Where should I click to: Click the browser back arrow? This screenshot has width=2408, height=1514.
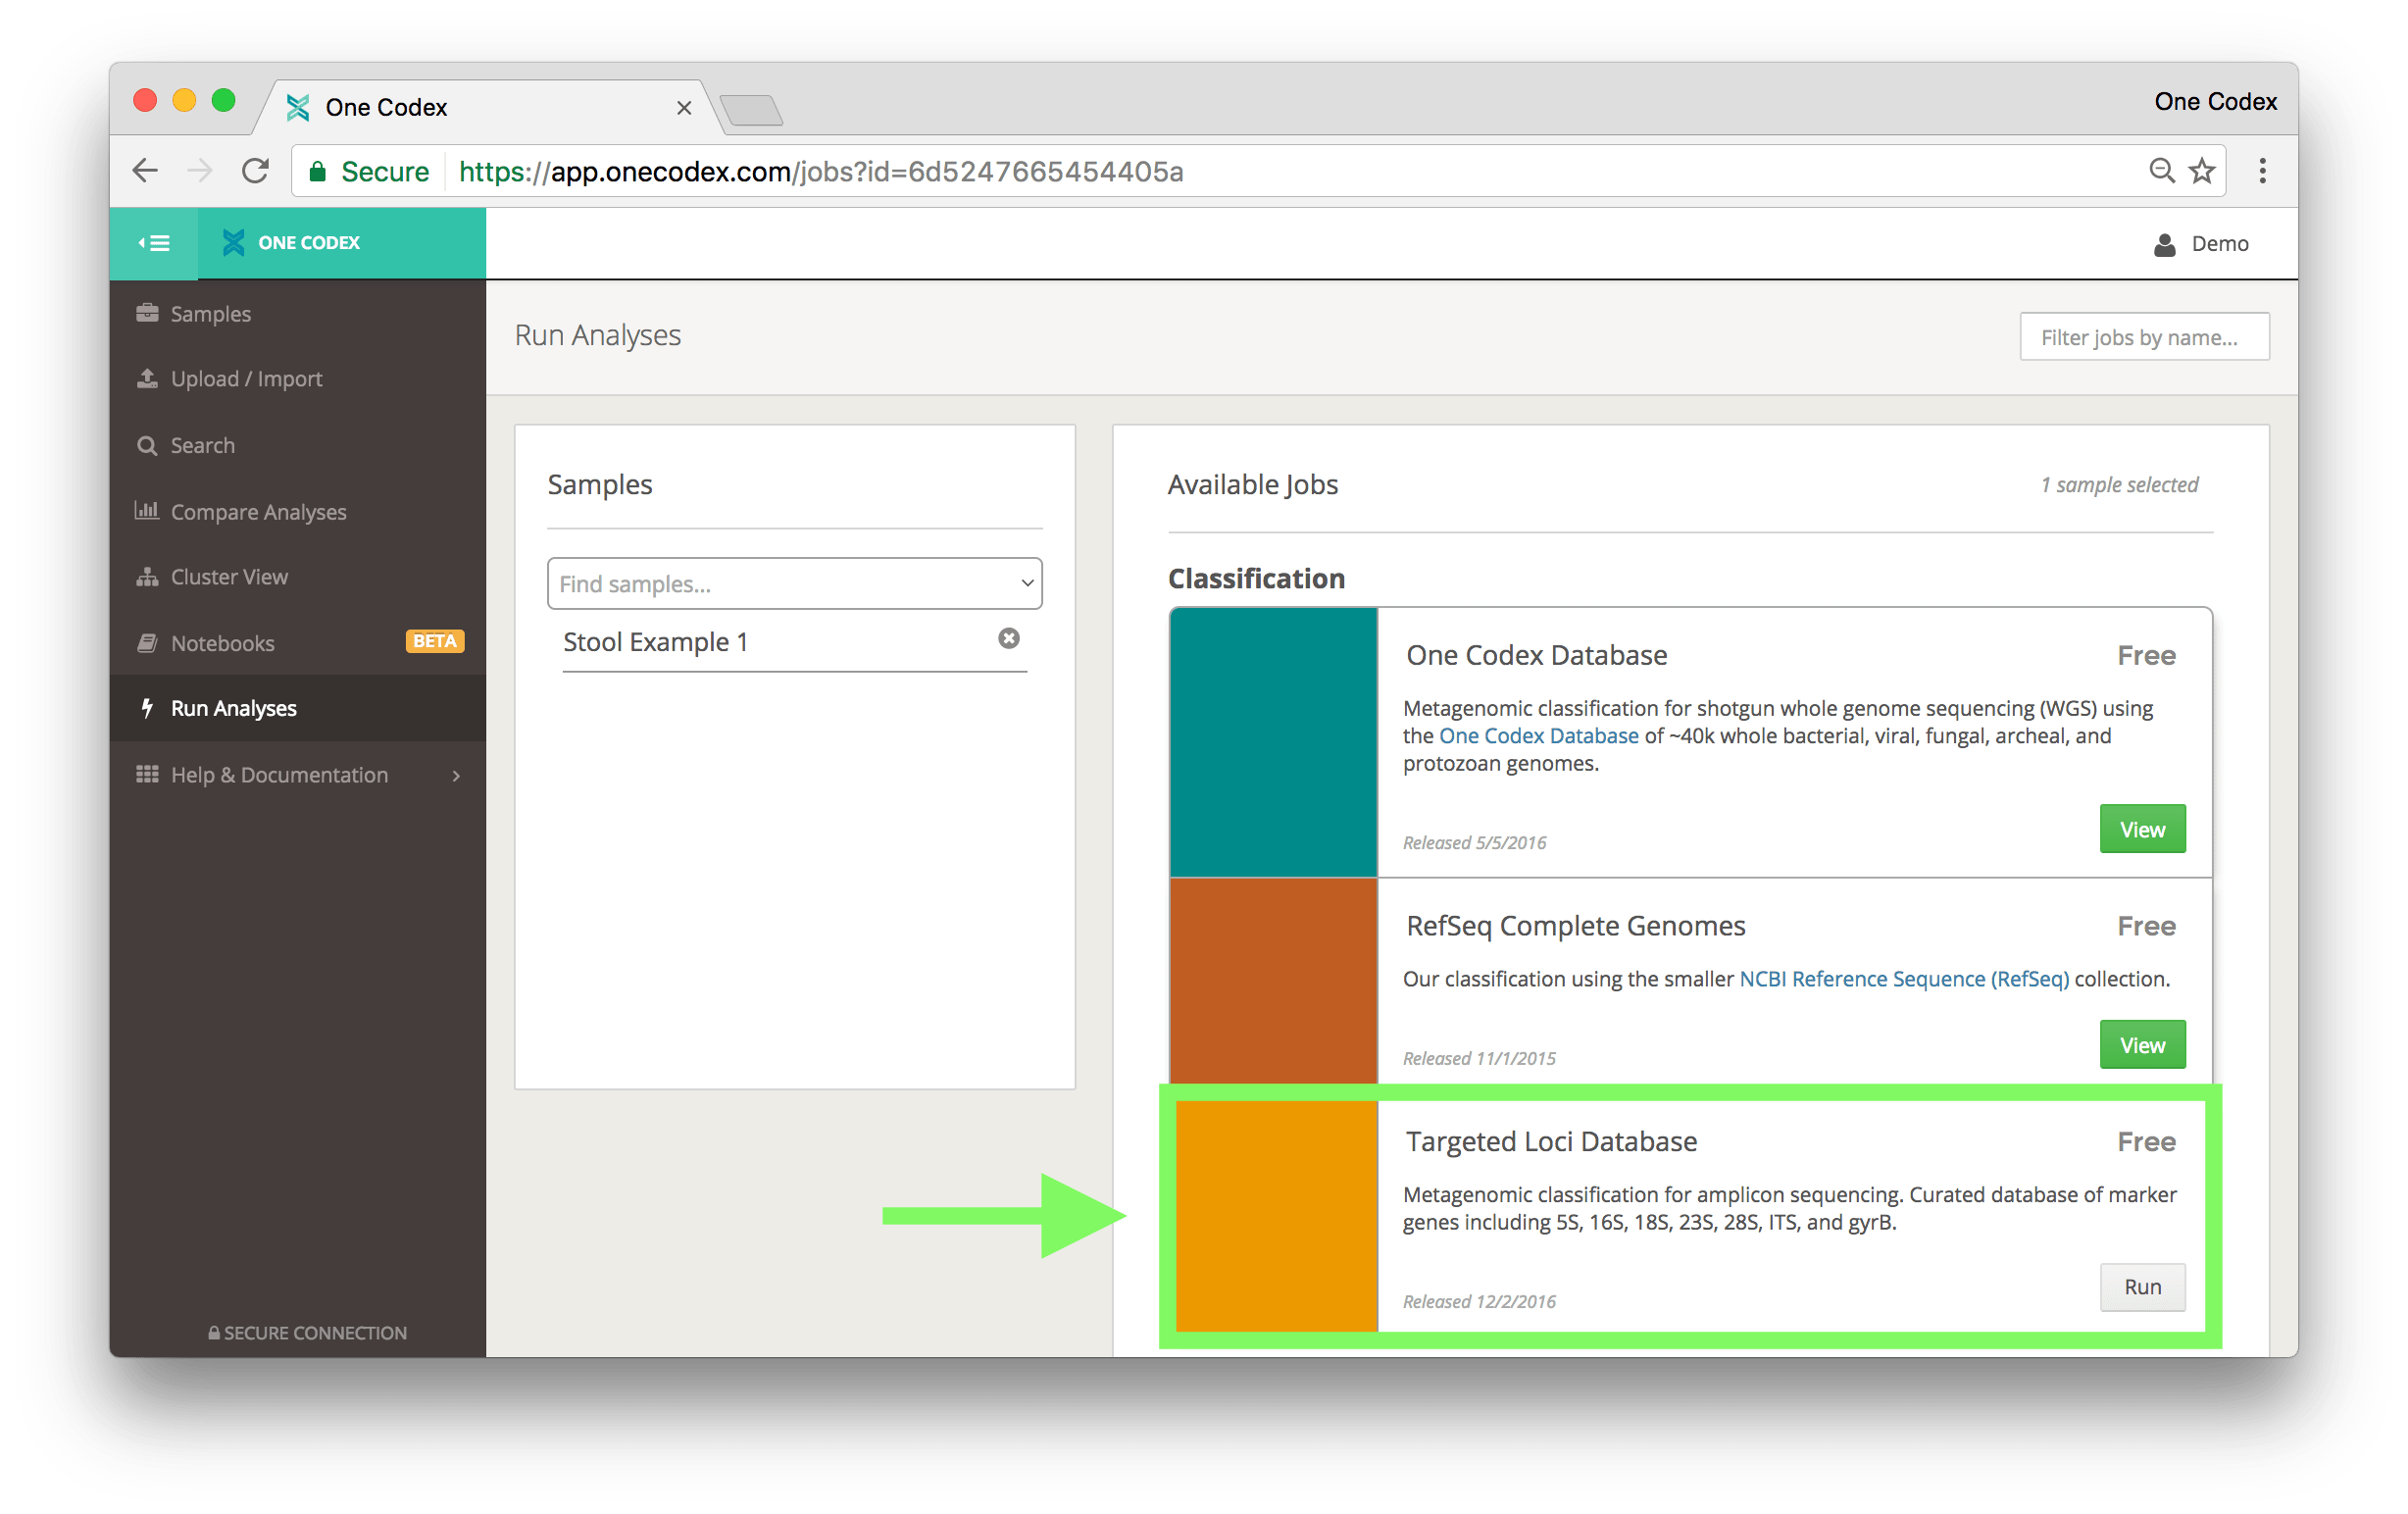click(x=146, y=170)
